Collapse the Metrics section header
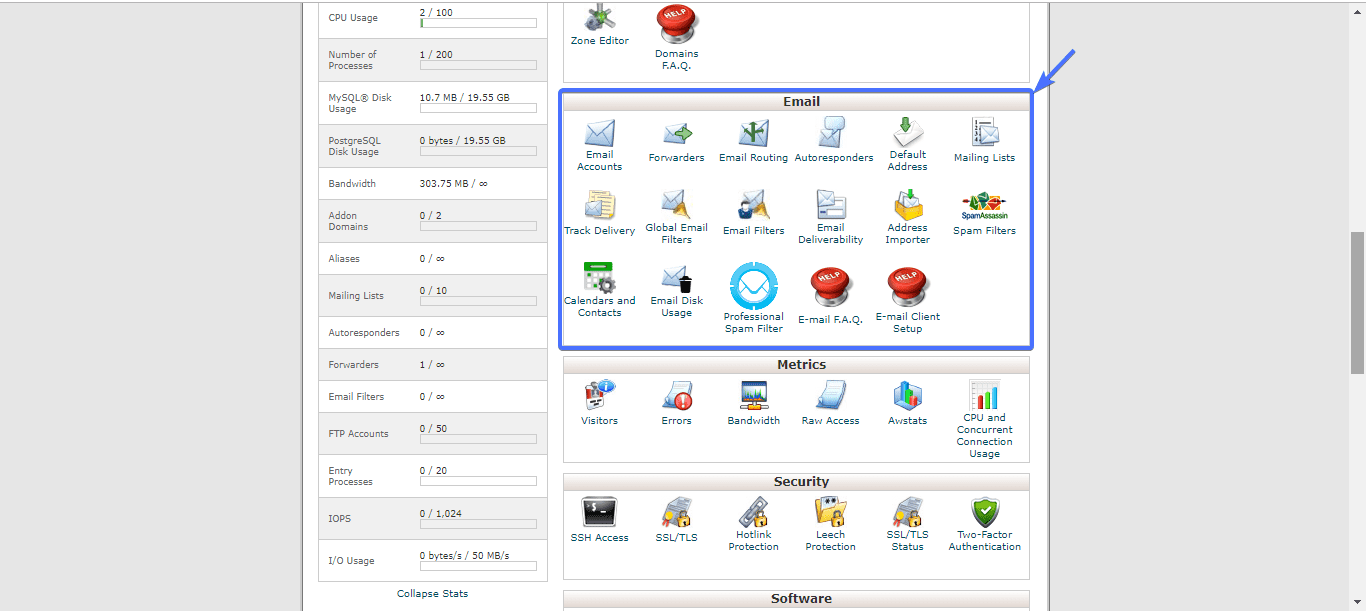Screen dimensions: 1366x611 point(796,365)
